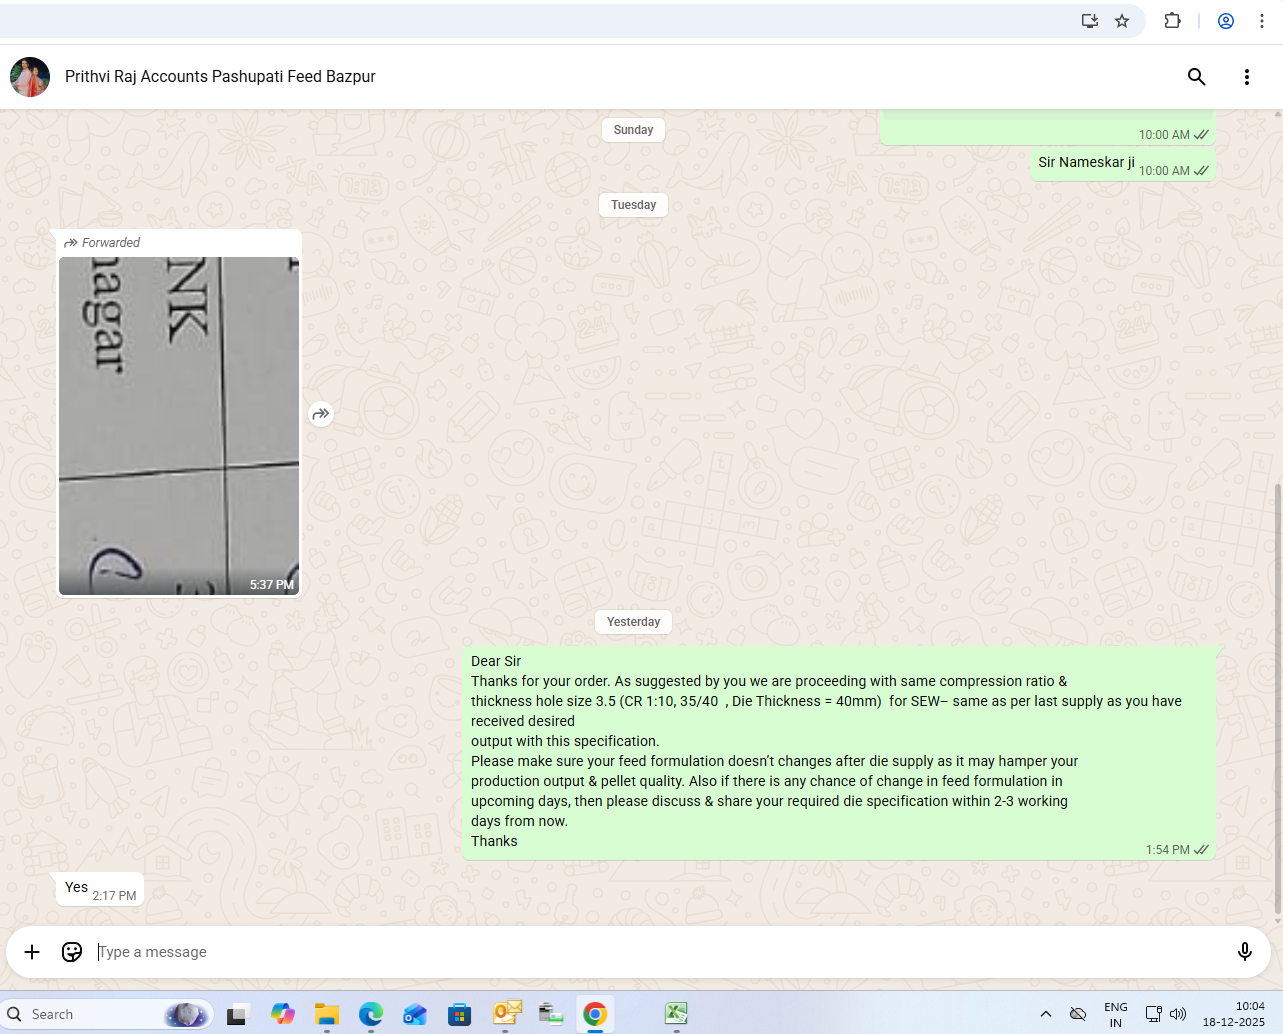Screen dimensions: 1283x1034
Task: Open the emoji and sticker picker
Action: coord(72,952)
